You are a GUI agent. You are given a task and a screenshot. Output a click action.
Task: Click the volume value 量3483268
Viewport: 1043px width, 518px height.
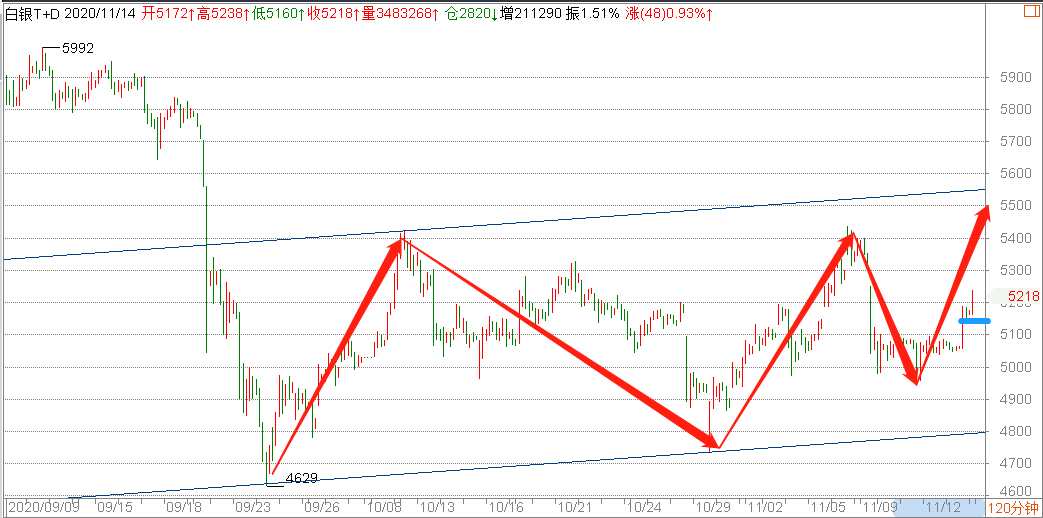tap(399, 14)
